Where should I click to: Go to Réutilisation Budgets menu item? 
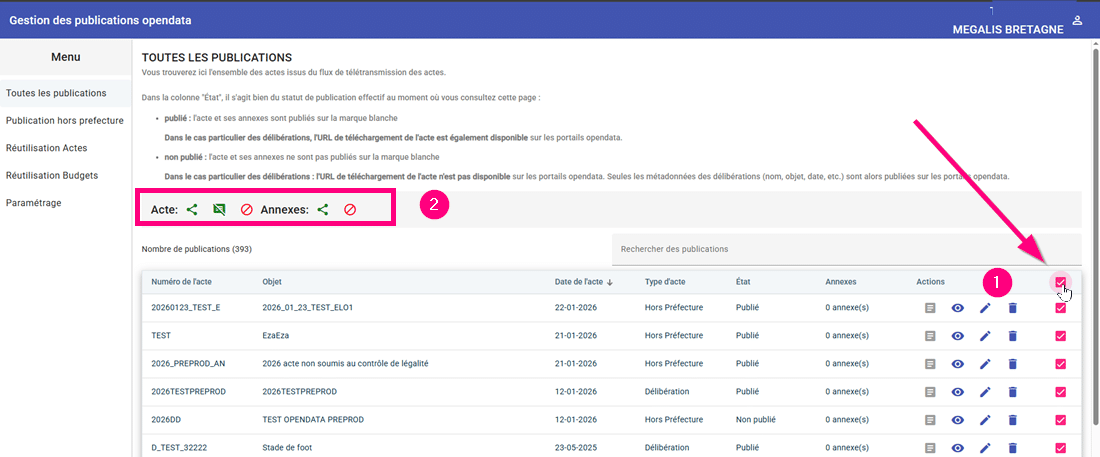52,175
